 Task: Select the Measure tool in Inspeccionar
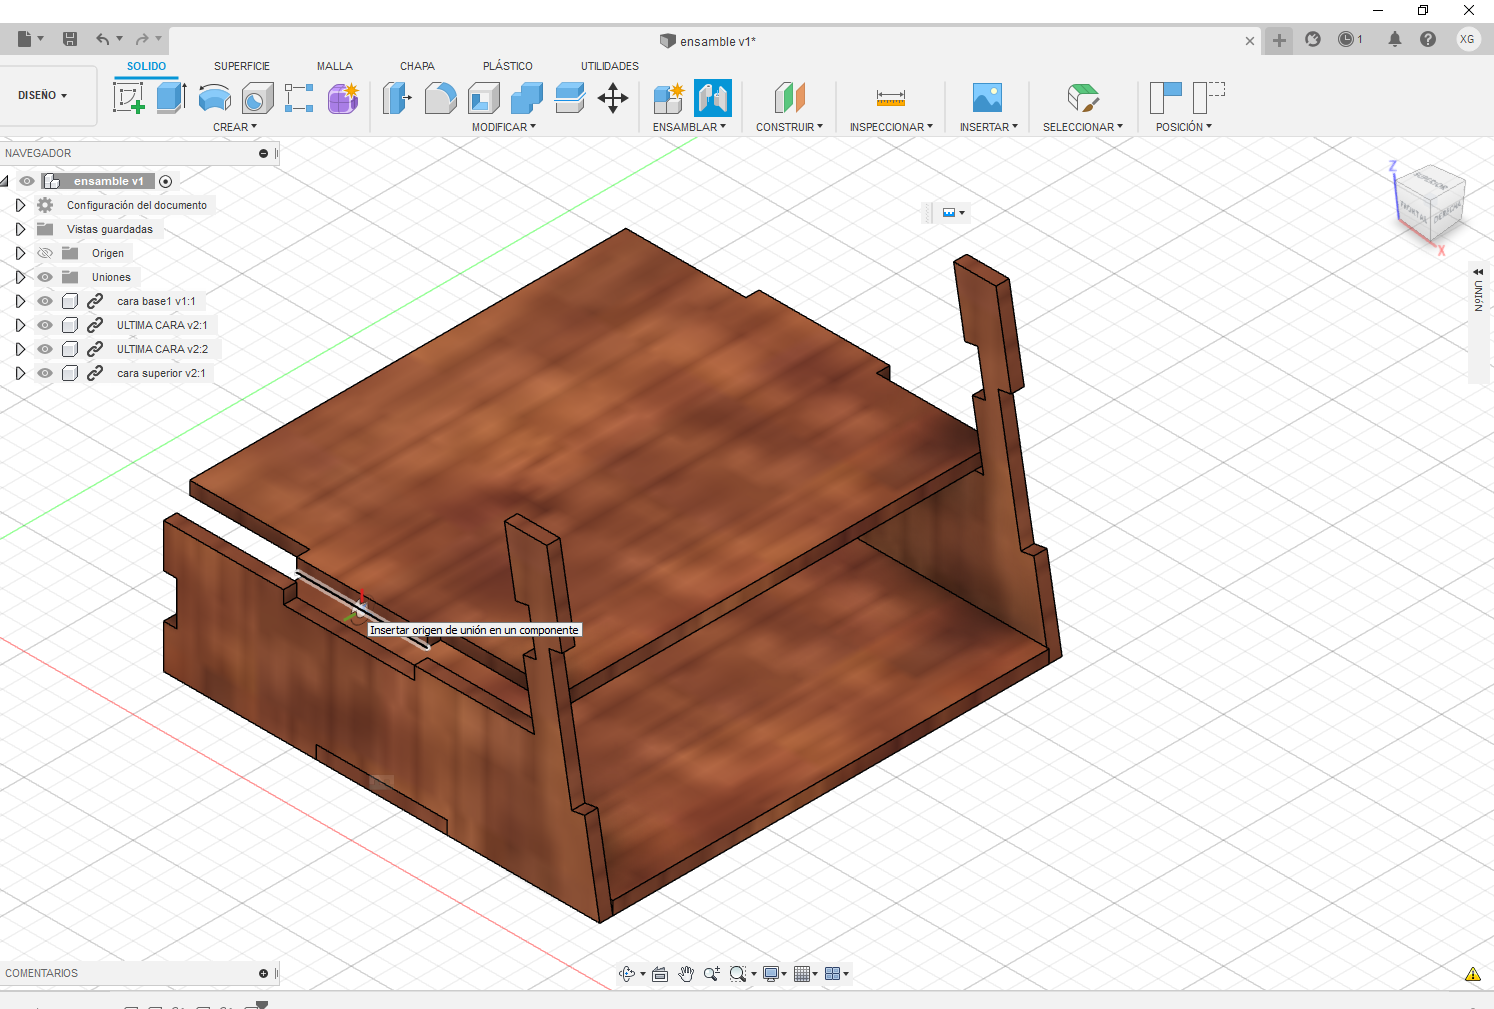pyautogui.click(x=890, y=98)
